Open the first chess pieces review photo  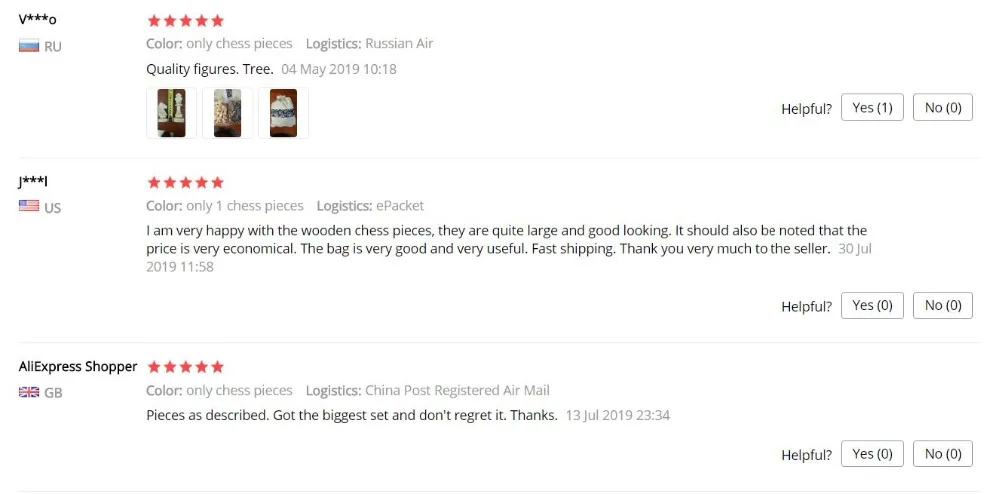[x=172, y=113]
